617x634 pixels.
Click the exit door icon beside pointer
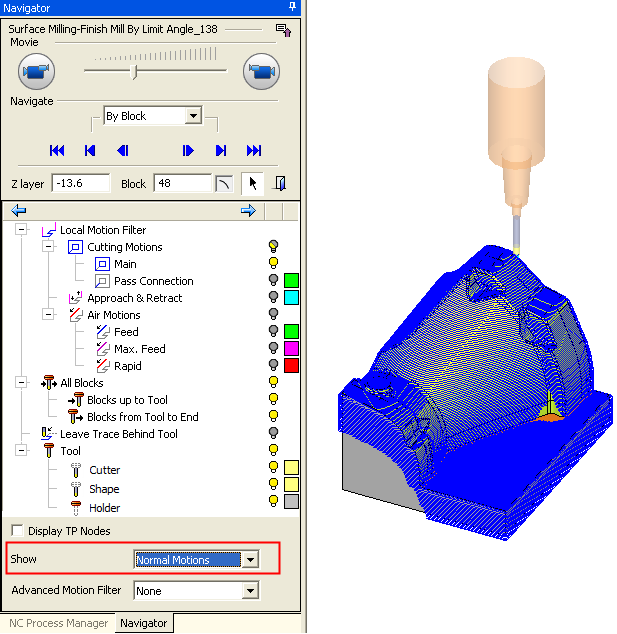click(280, 183)
